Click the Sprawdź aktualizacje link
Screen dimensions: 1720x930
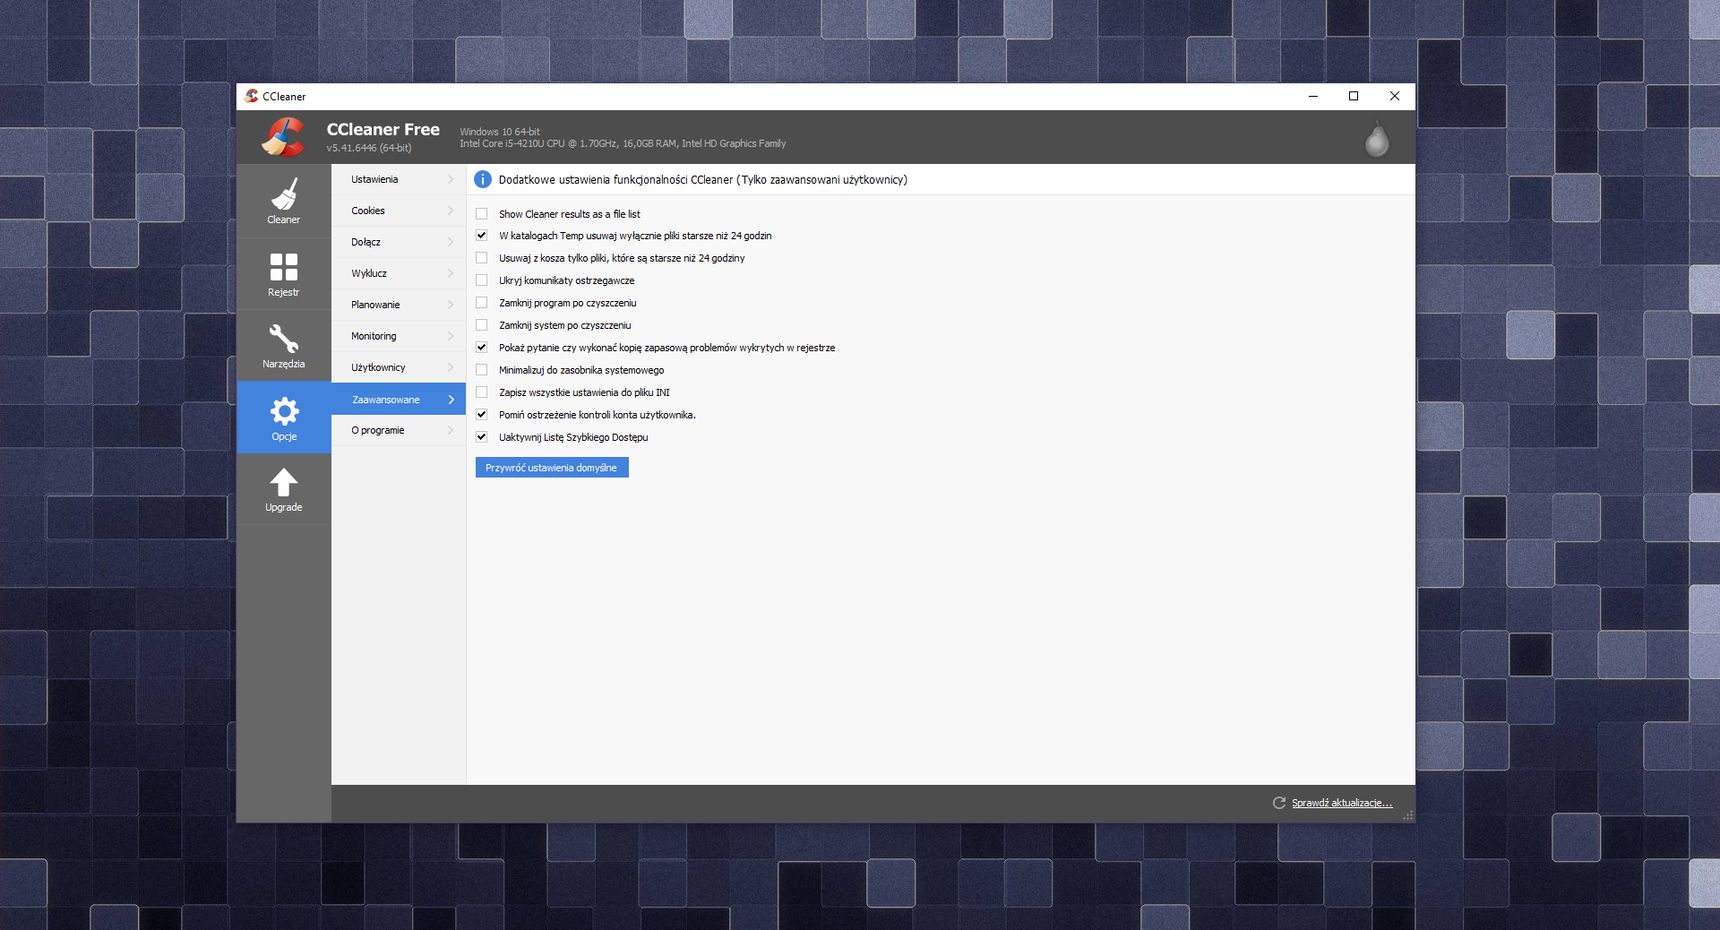[1342, 803]
